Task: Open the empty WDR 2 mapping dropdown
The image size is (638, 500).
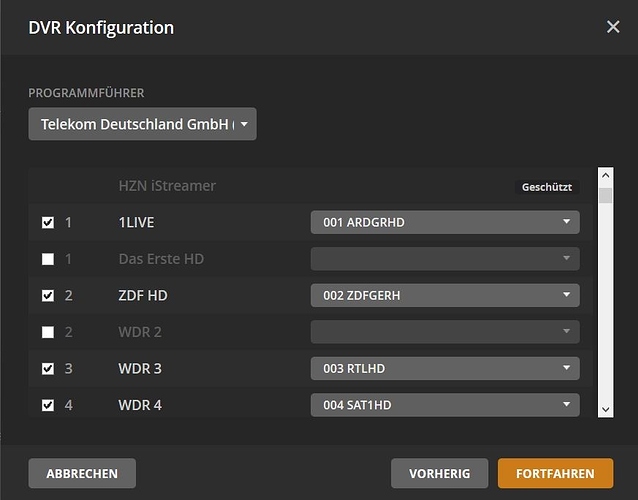Action: click(x=444, y=331)
